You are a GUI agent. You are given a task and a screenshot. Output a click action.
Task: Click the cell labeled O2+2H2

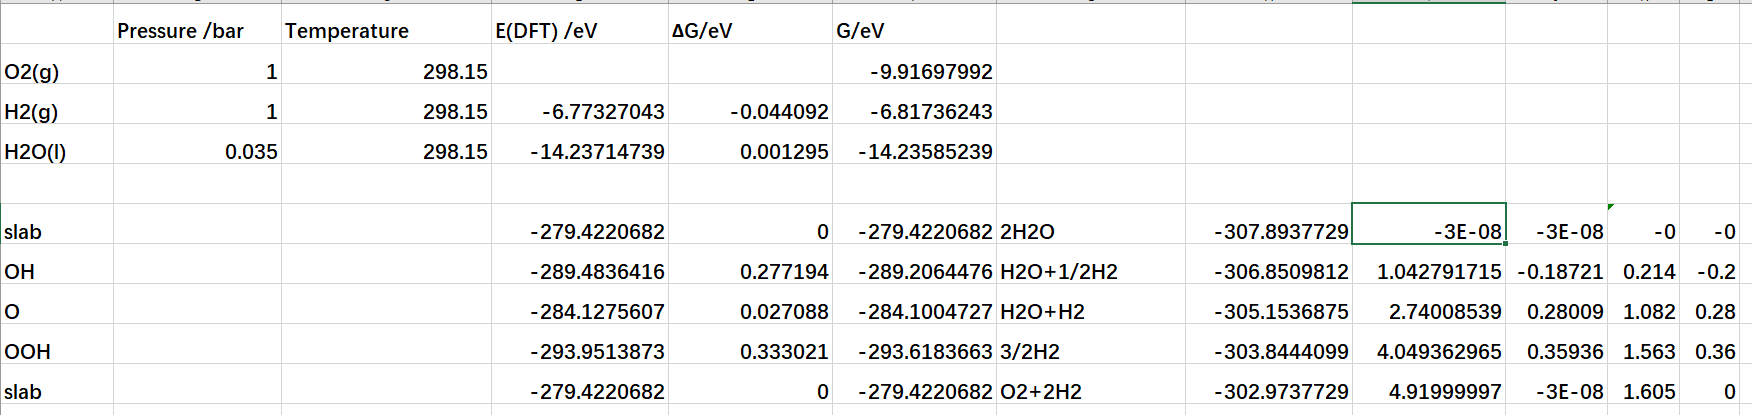[1090, 391]
